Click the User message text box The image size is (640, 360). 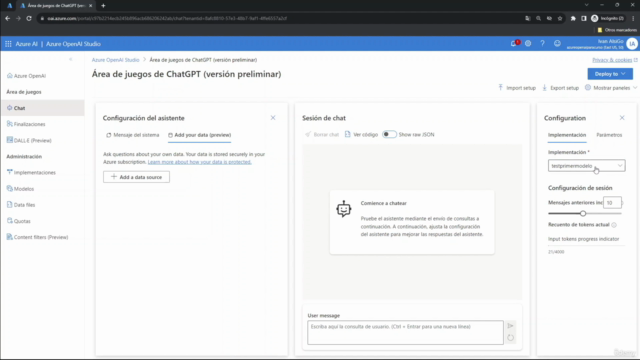click(405, 332)
